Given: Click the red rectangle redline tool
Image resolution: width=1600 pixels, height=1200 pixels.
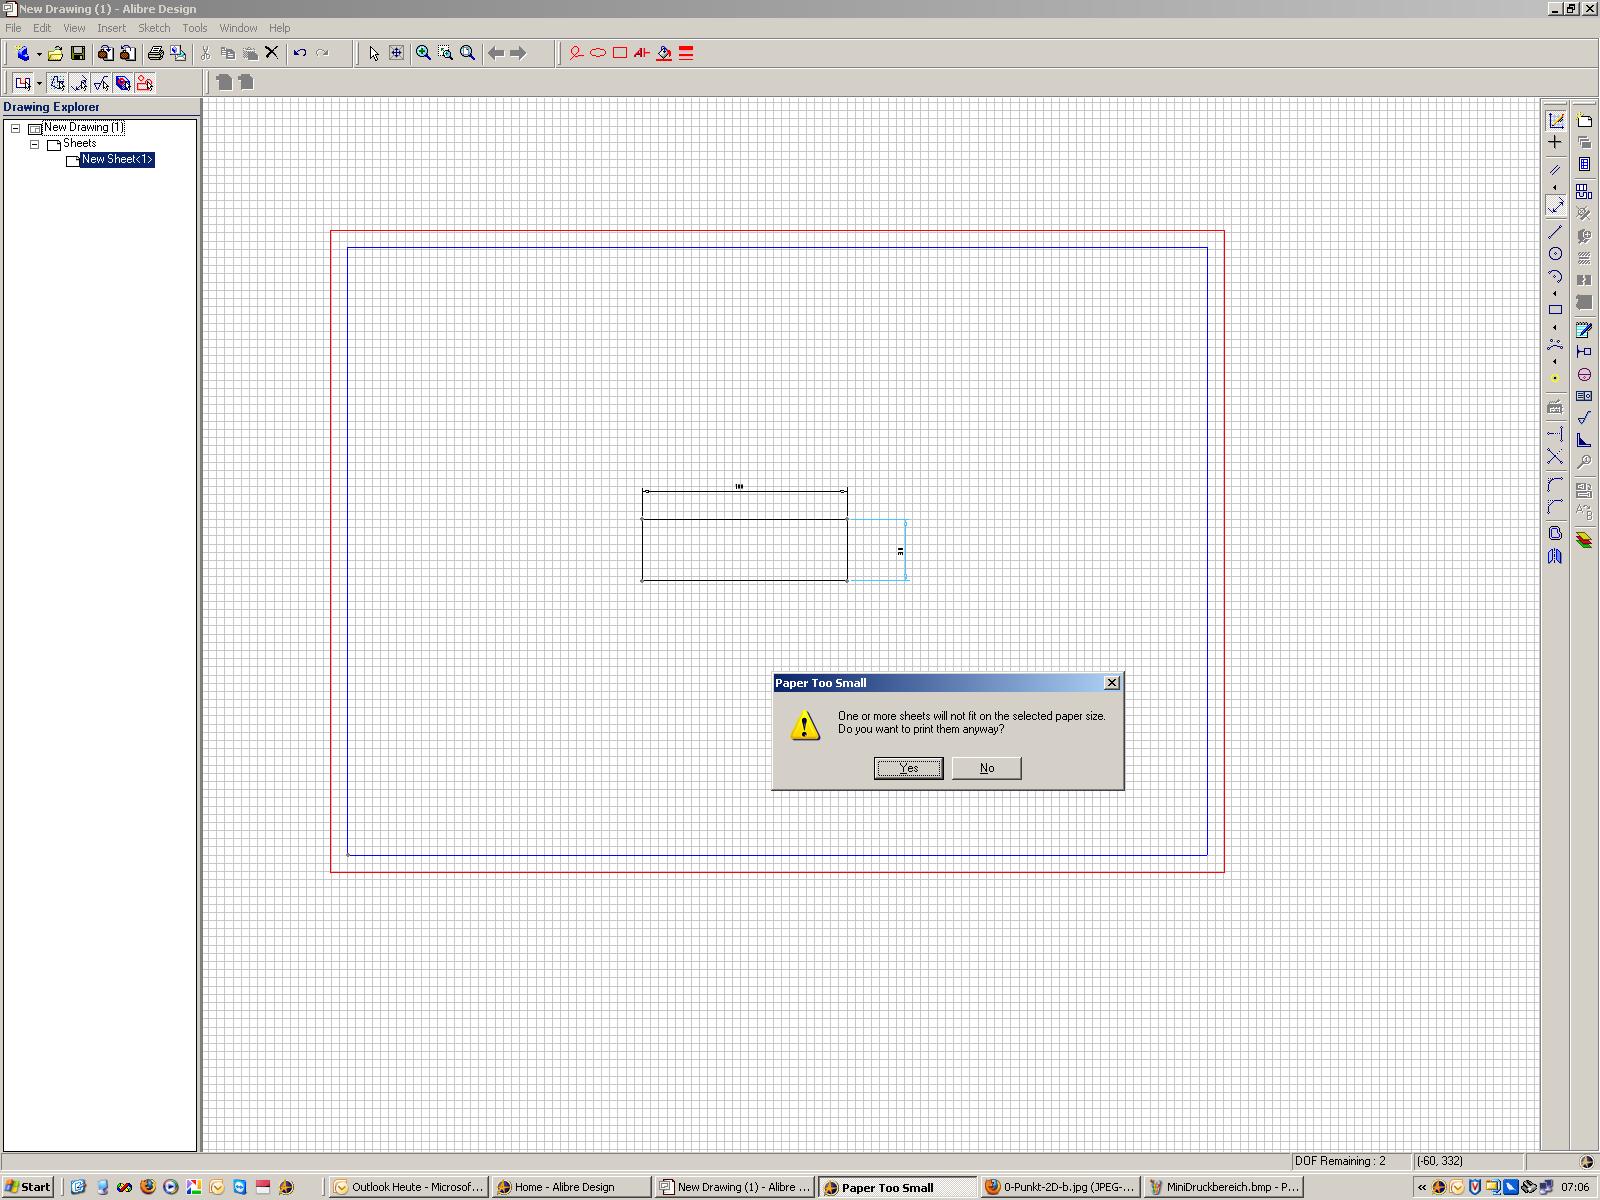Looking at the screenshot, I should coord(620,53).
